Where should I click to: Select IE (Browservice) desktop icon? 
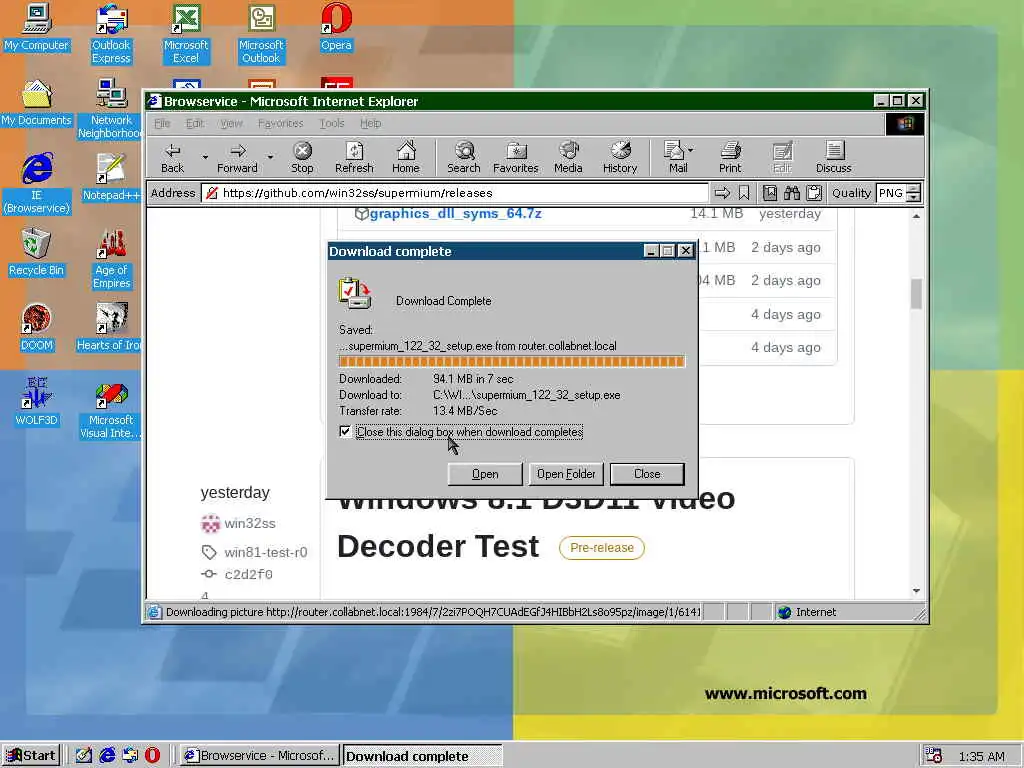pyautogui.click(x=37, y=184)
